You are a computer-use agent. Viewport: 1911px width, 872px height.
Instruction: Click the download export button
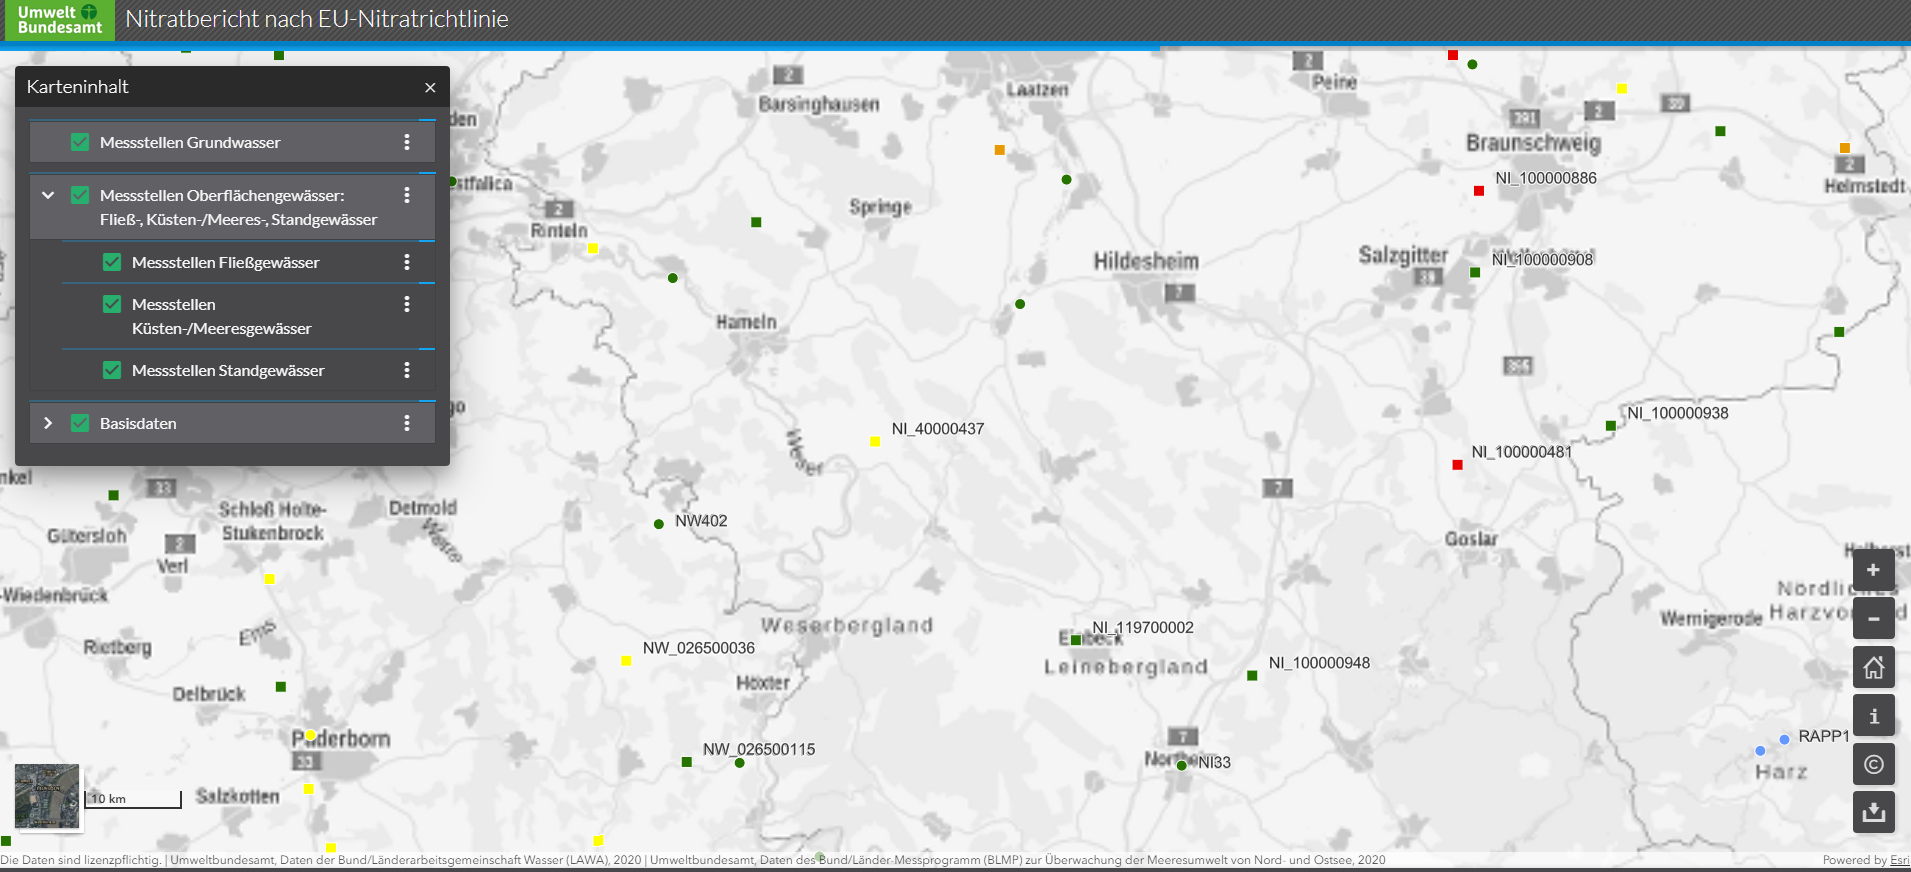(x=1873, y=812)
